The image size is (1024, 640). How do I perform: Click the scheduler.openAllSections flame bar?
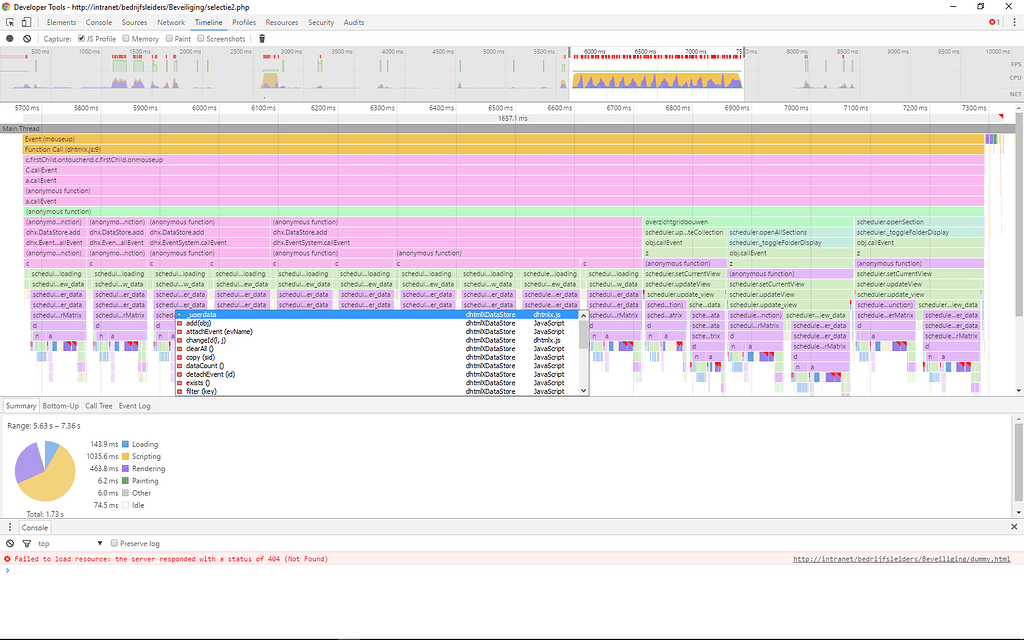(x=791, y=232)
